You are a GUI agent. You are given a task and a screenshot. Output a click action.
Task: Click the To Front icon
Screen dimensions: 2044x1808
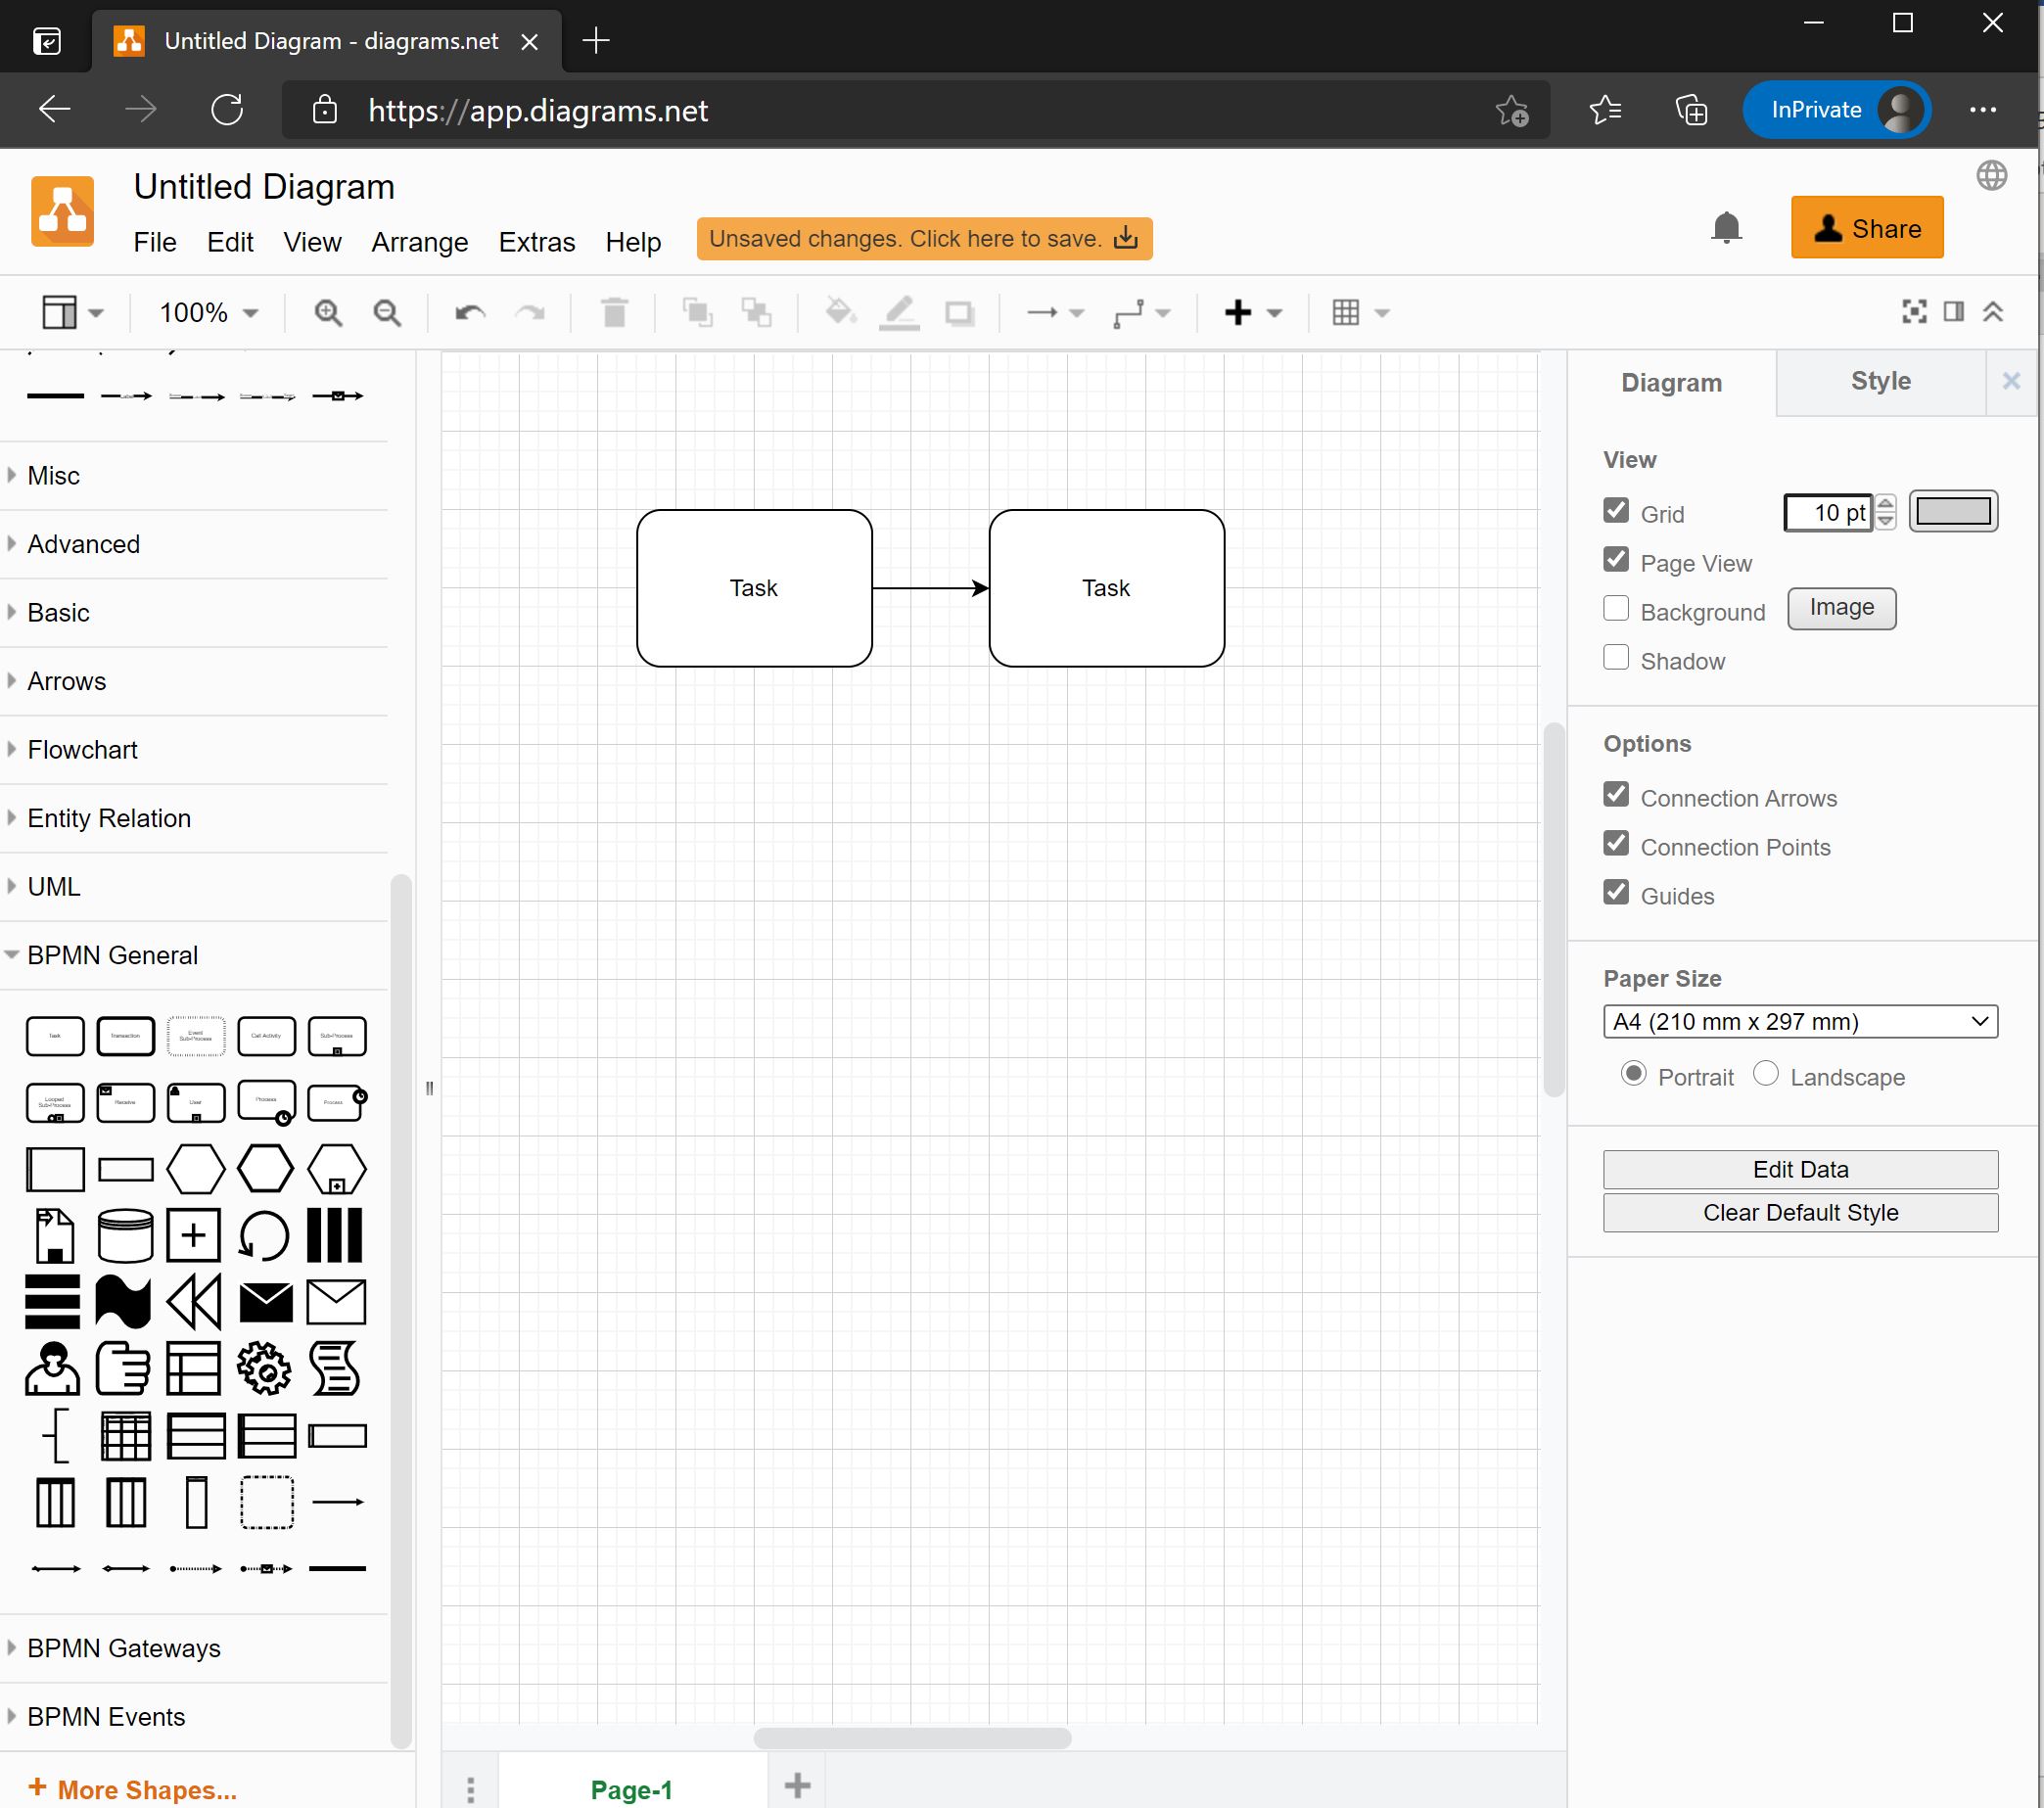[697, 313]
